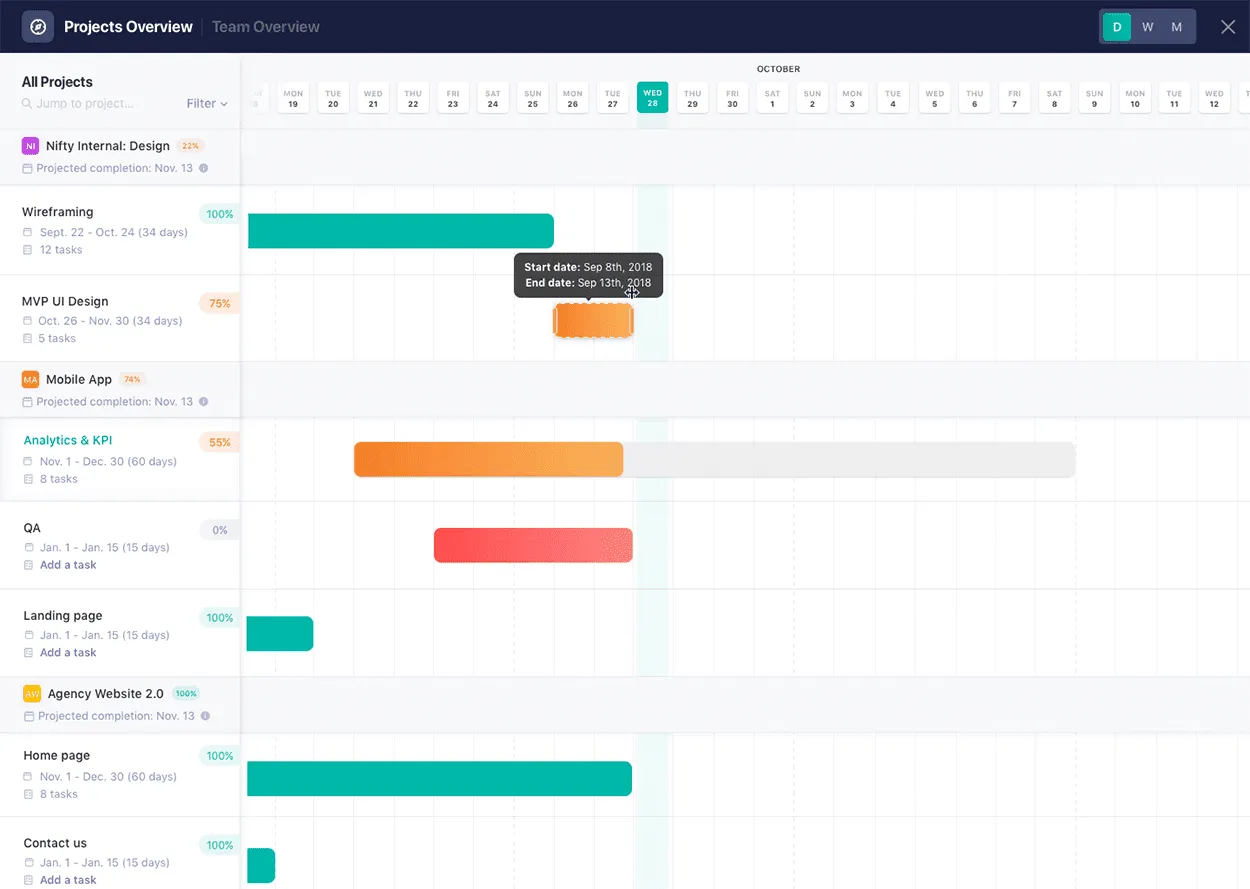Click the Nifty compass logo icon
The width and height of the screenshot is (1250, 889).
[37, 26]
